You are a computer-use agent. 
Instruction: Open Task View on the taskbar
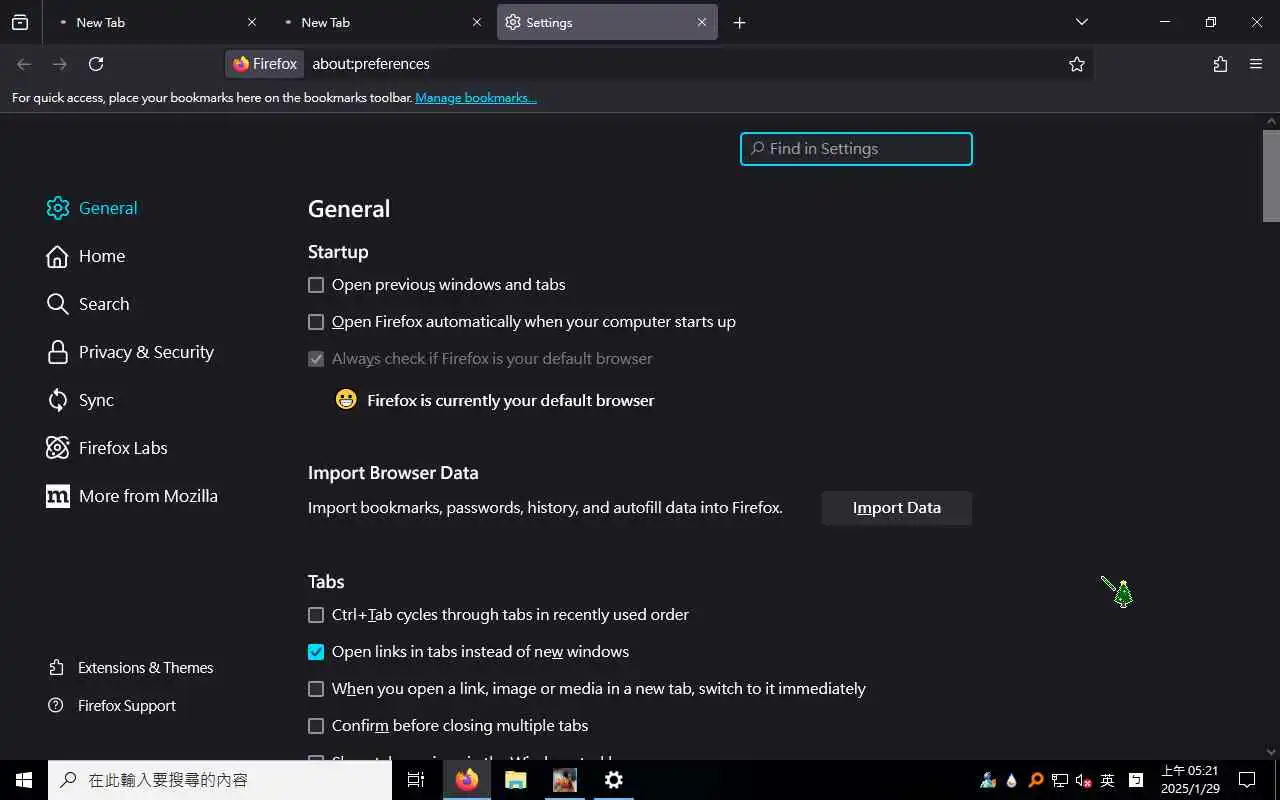click(416, 780)
